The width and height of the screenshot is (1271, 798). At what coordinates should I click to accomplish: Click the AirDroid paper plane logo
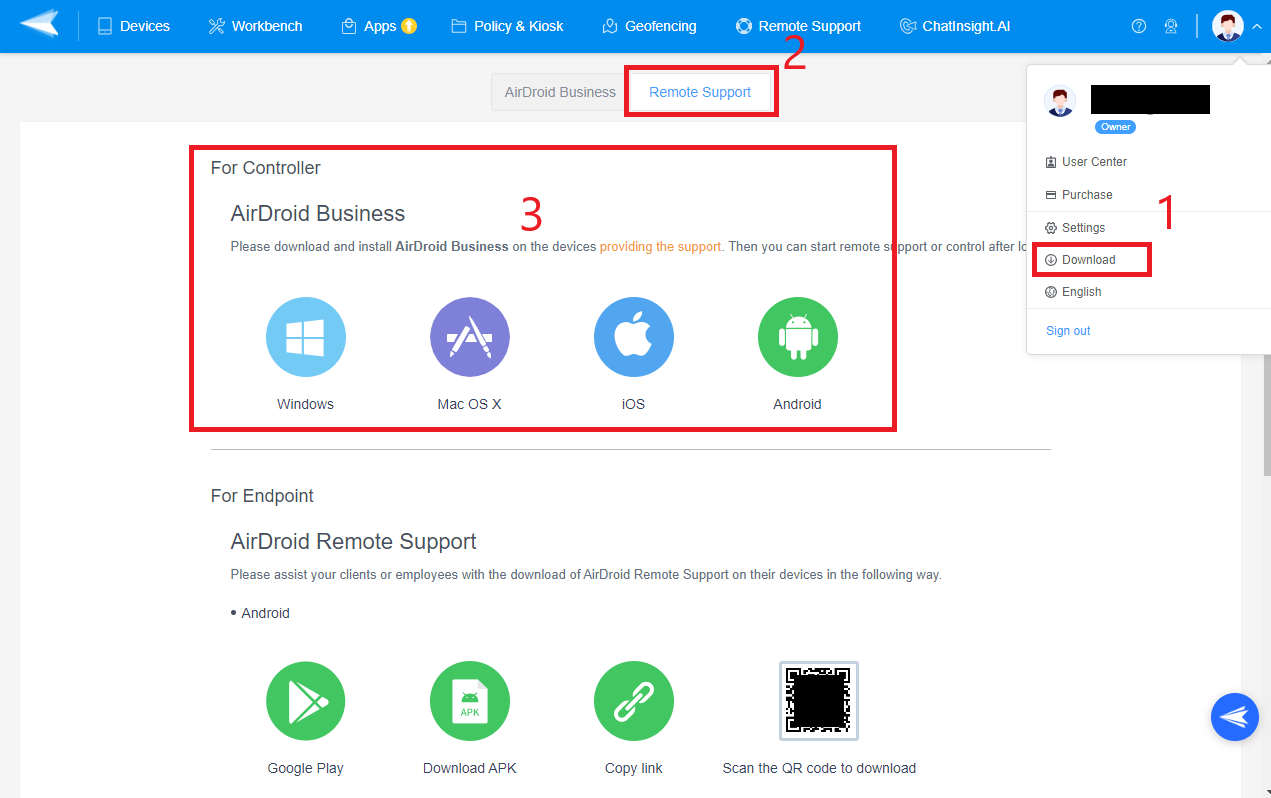point(39,24)
